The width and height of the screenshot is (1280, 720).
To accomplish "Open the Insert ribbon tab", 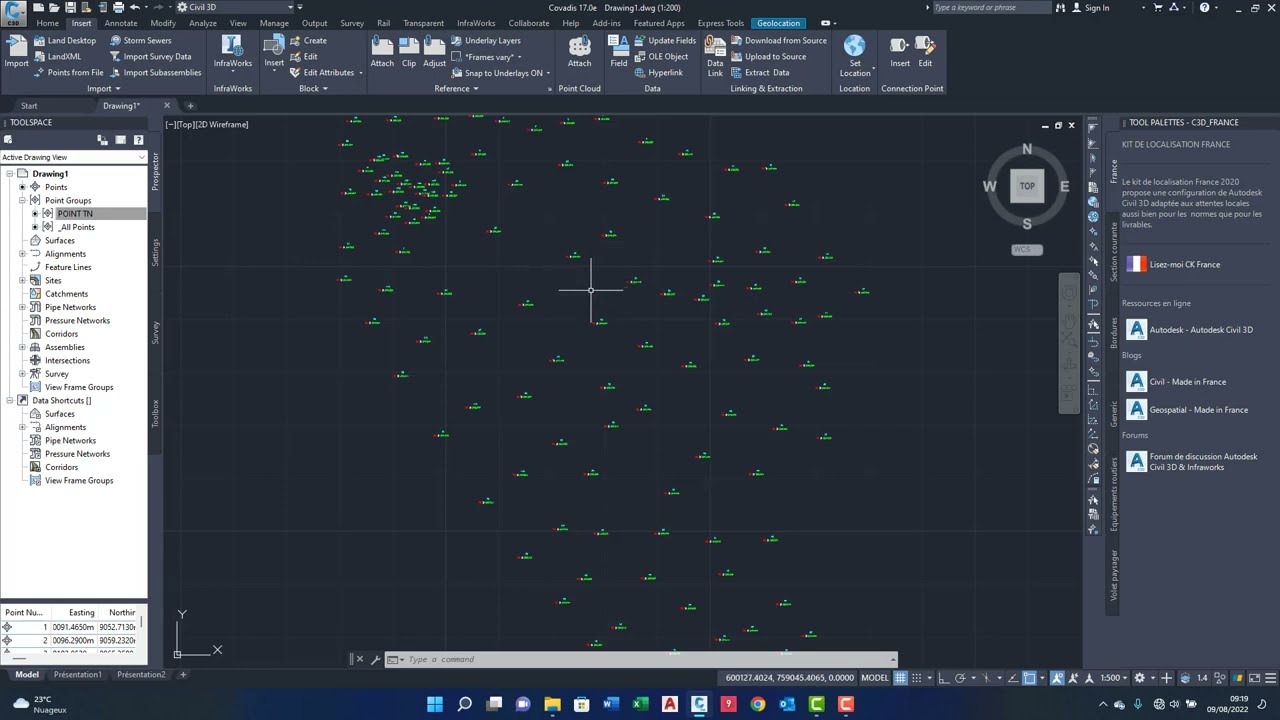I will coord(81,23).
